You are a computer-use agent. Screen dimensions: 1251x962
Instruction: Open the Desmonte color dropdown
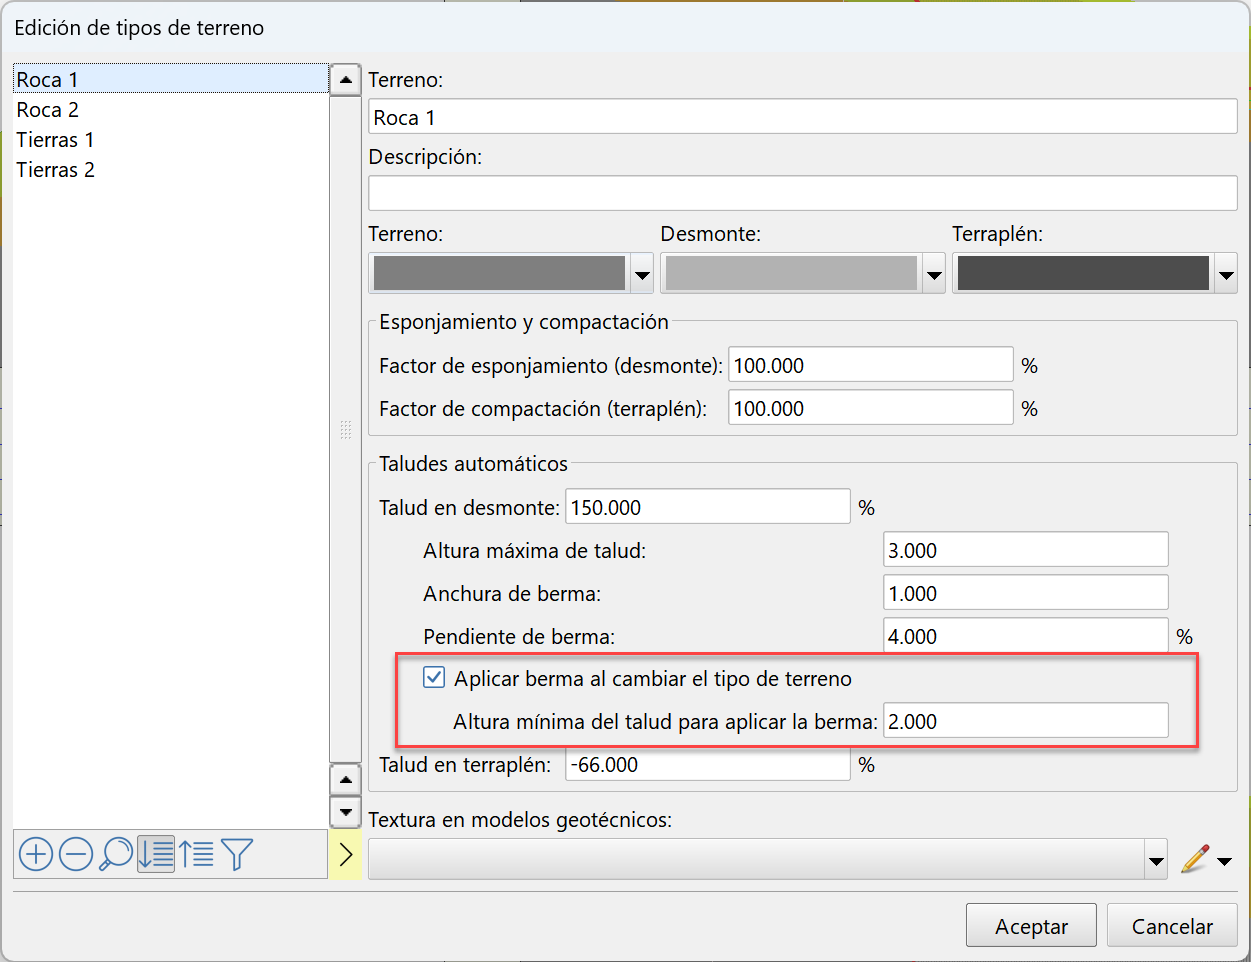click(x=934, y=272)
